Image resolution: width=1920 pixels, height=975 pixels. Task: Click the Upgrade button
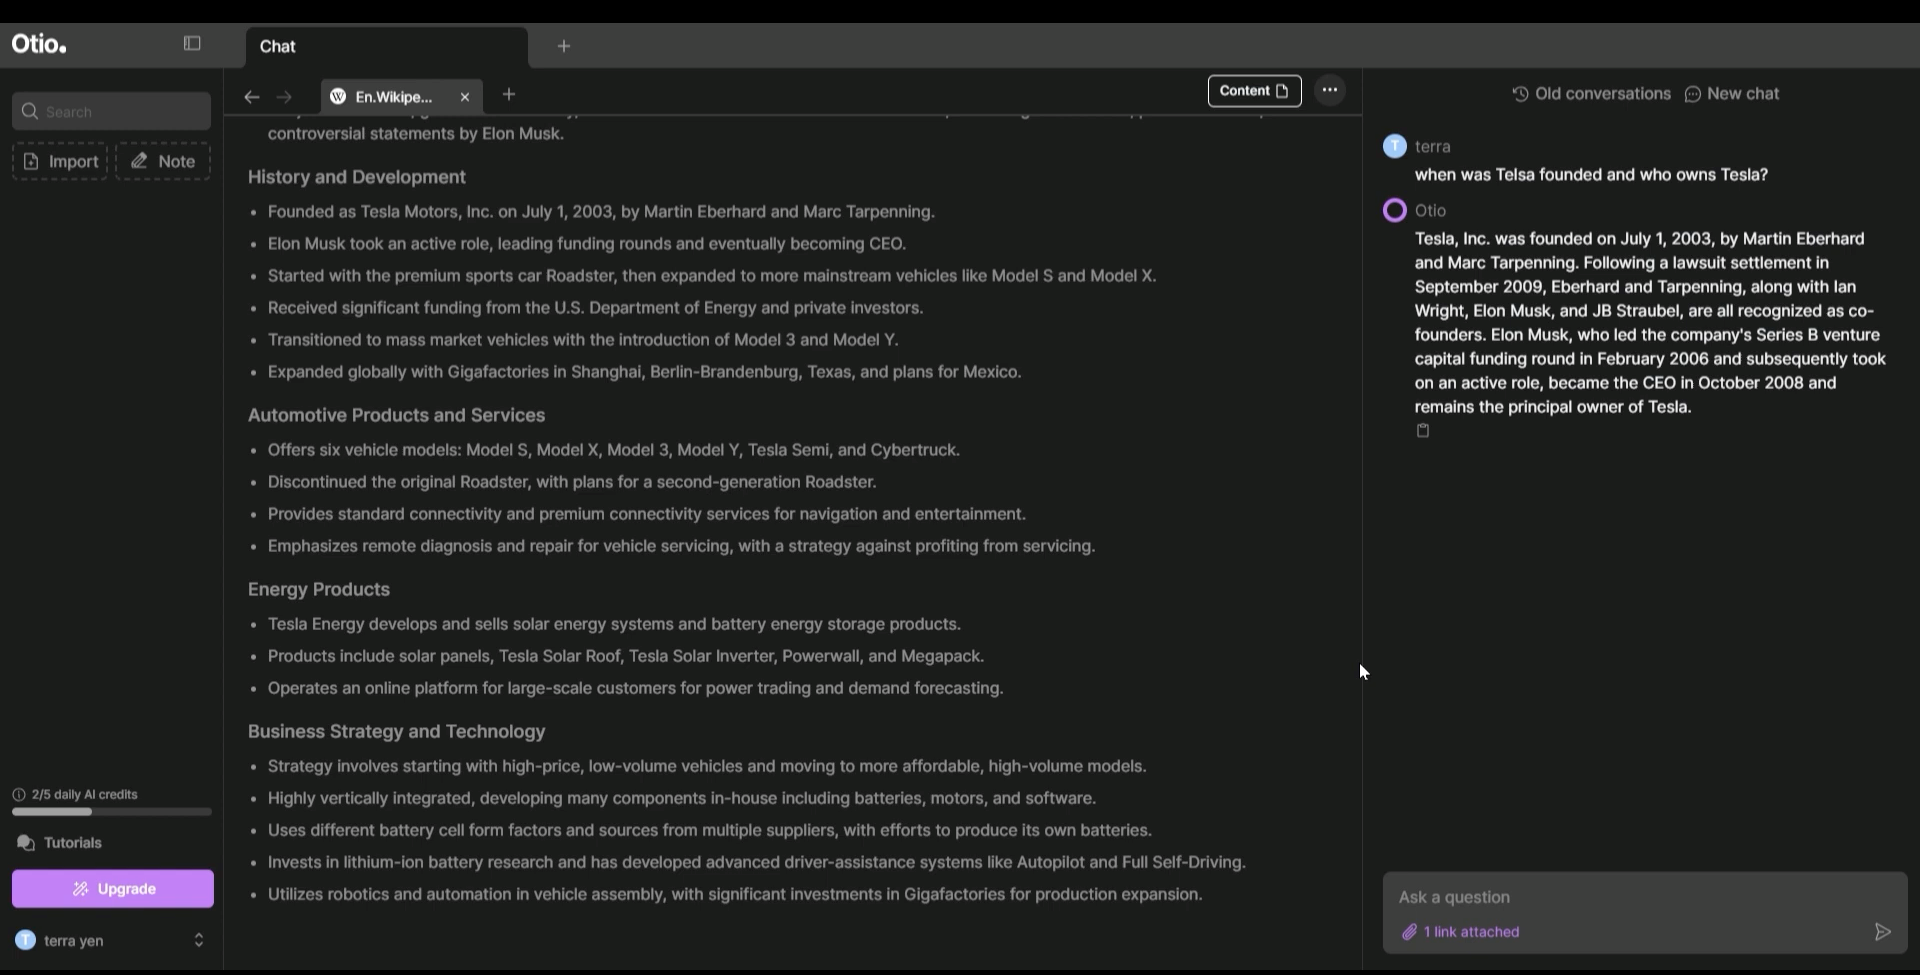[113, 889]
